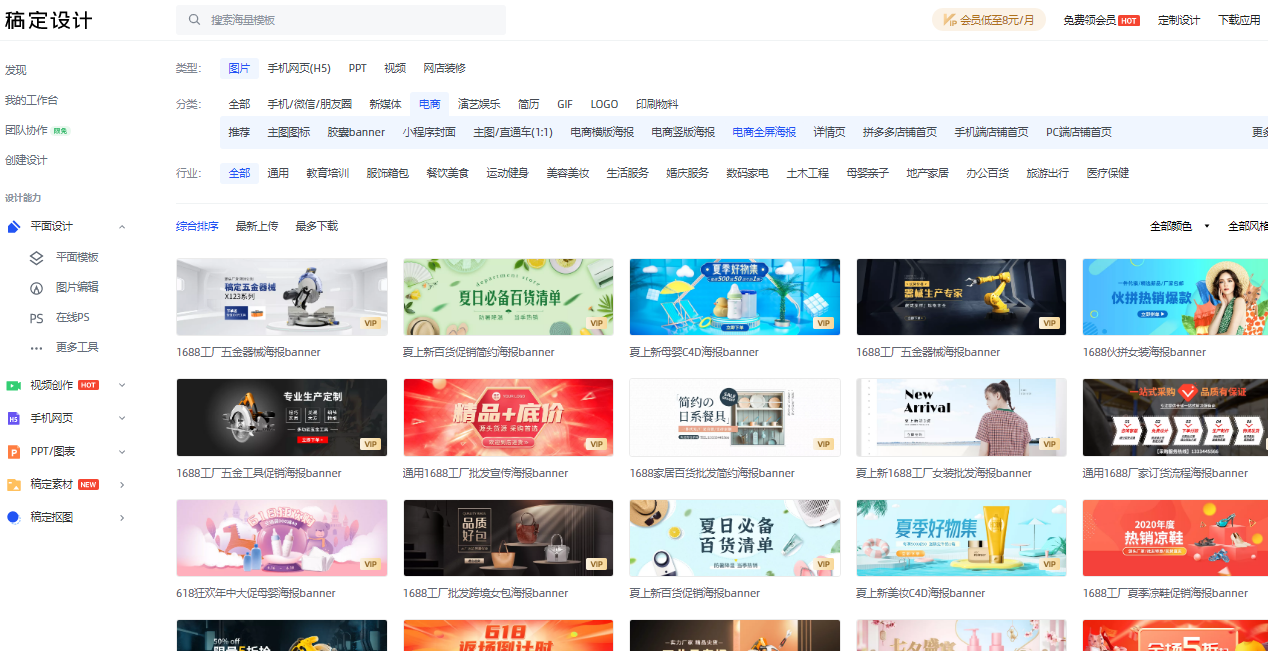Pick the 详情页 subcategory
Viewport: 1268px width, 651px height.
pyautogui.click(x=830, y=132)
